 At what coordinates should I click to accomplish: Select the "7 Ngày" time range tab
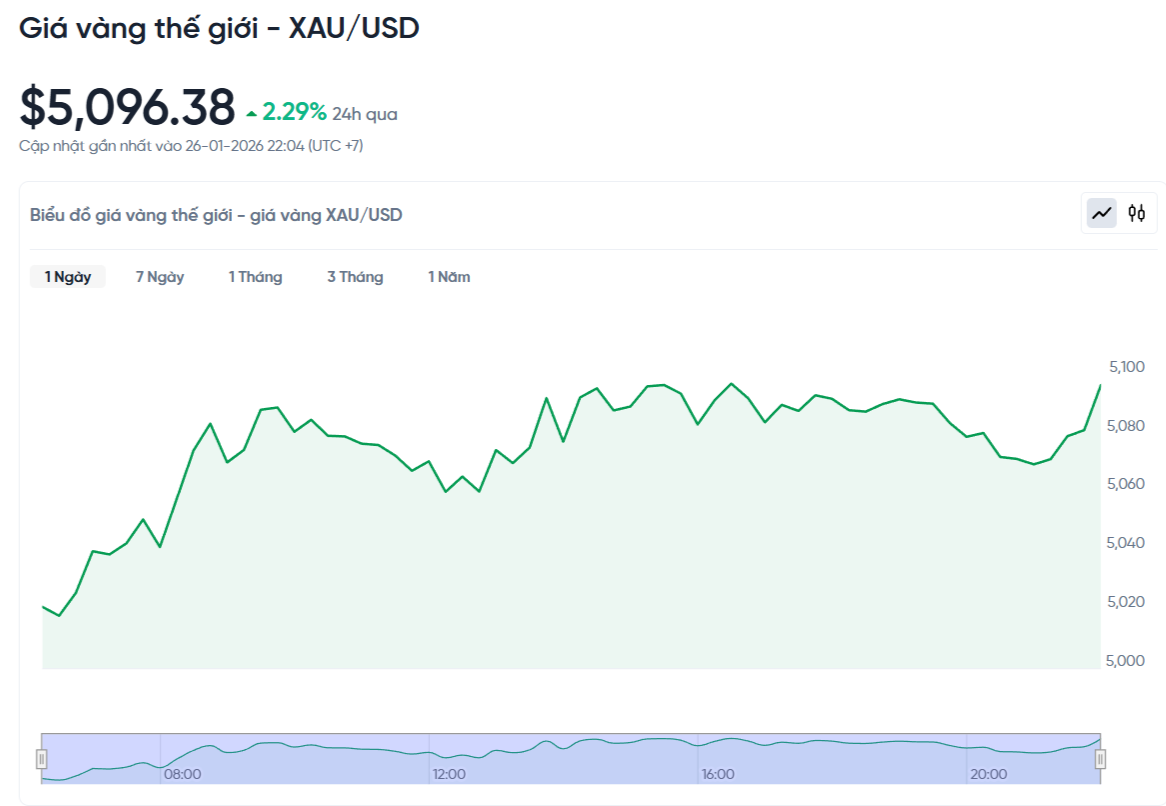click(159, 277)
